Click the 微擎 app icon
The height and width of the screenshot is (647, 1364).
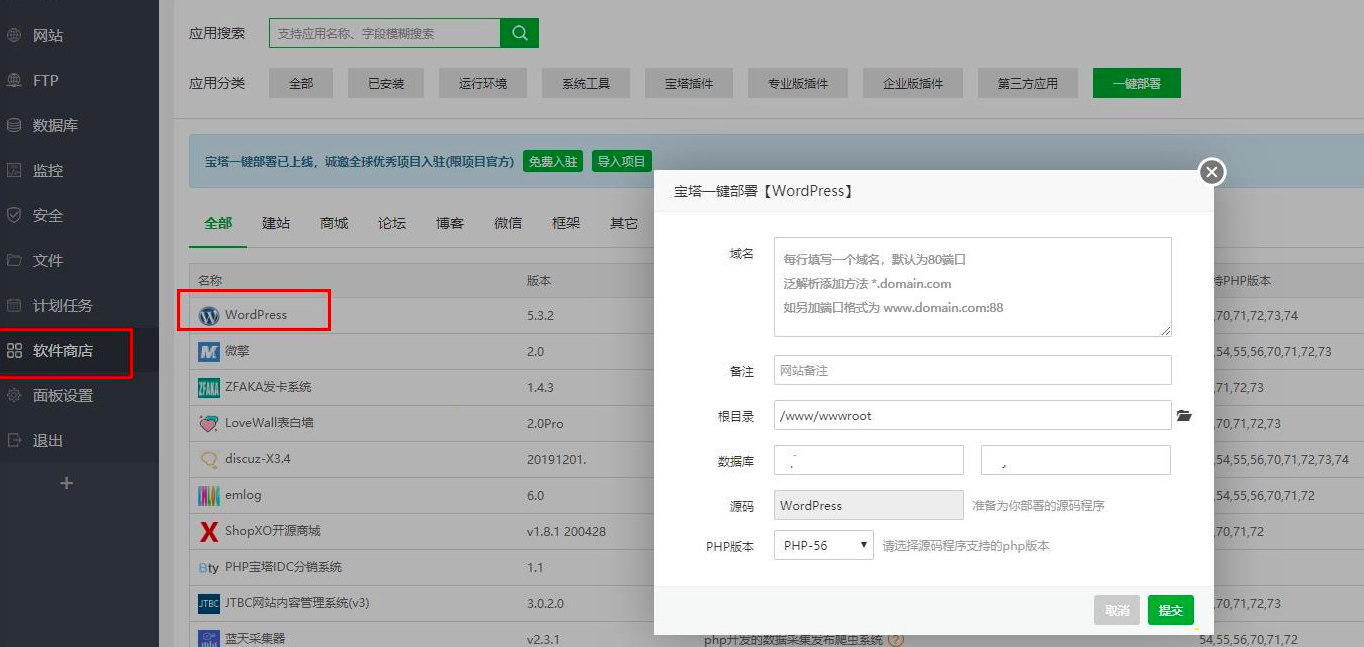pyautogui.click(x=209, y=351)
